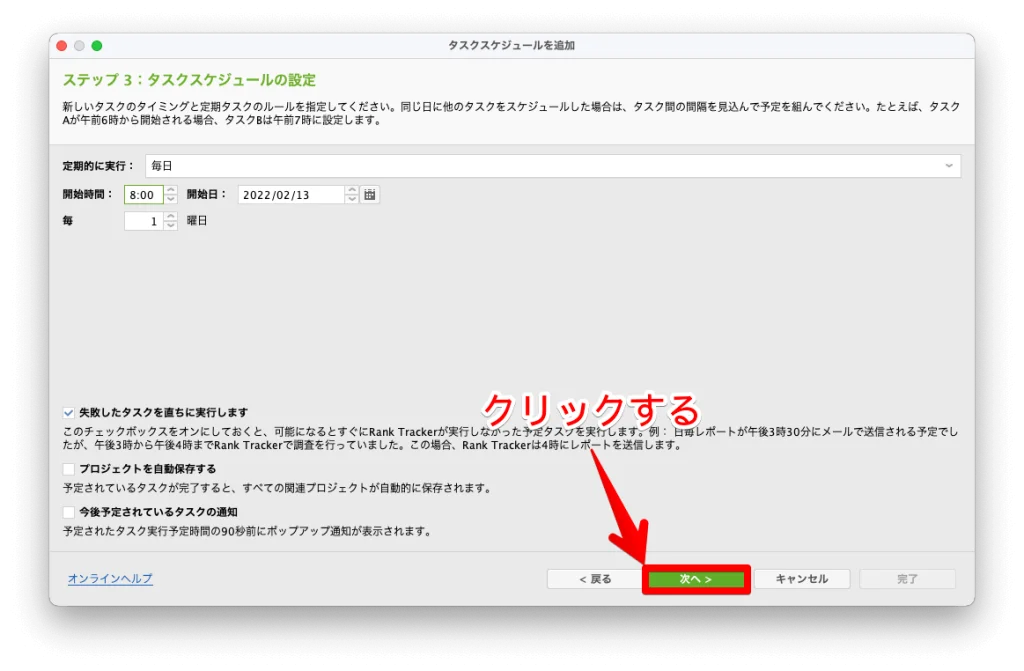Increase the 開始時間 value with up arrow
Screen dimensions: 1024x671
pos(171,190)
